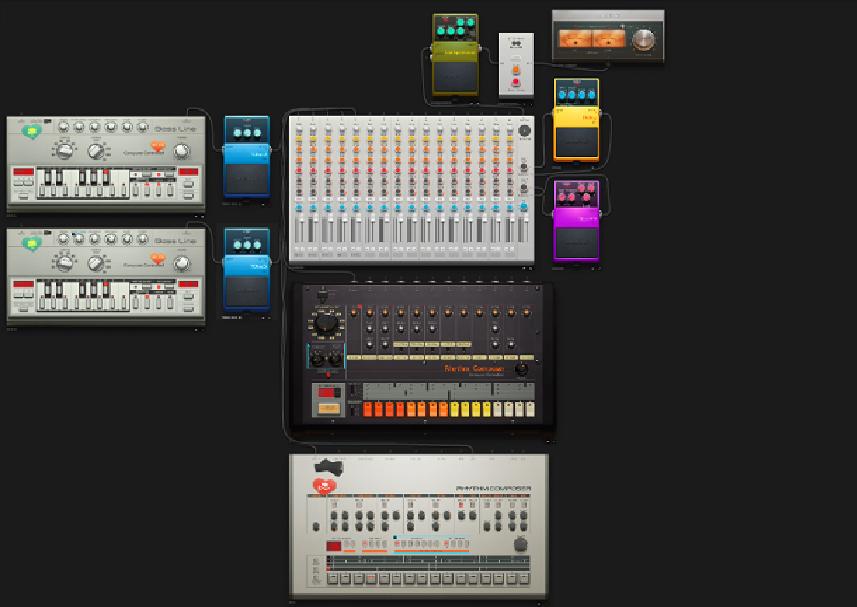This screenshot has height=607, width=857.
Task: Click the volume knob beside the Rhythm Composer logo
Action: (521, 369)
